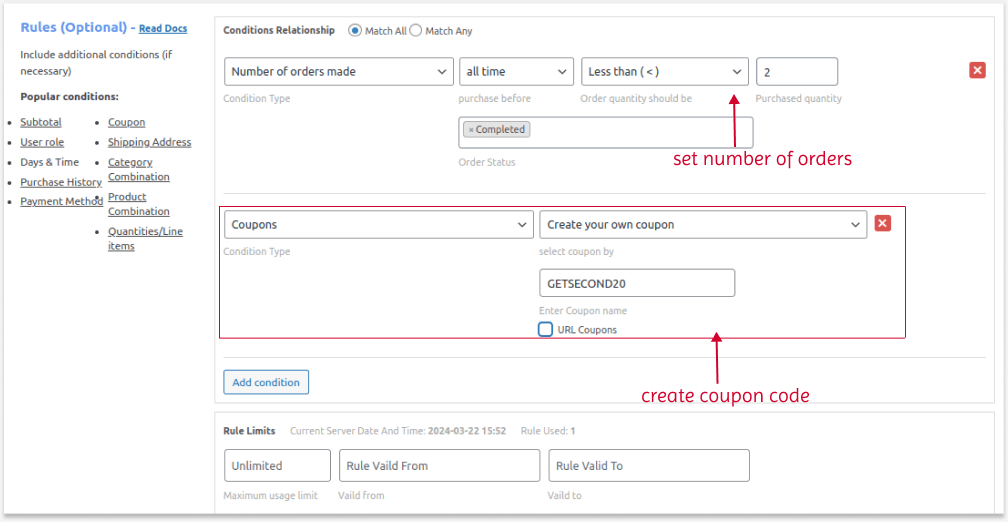Select the Shipping Address condition link
1008x522 pixels.
(149, 142)
